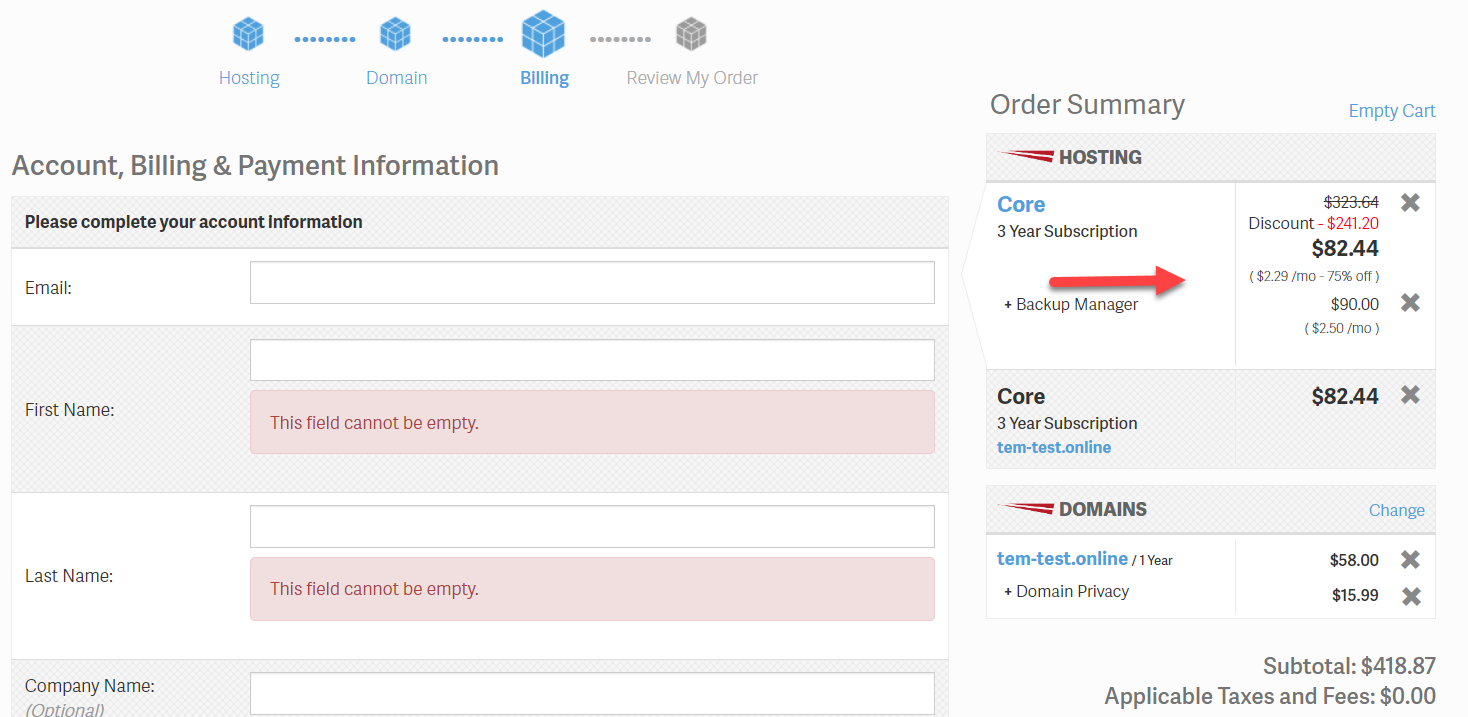Click the Subtotal: $418.87 text

click(x=1349, y=666)
